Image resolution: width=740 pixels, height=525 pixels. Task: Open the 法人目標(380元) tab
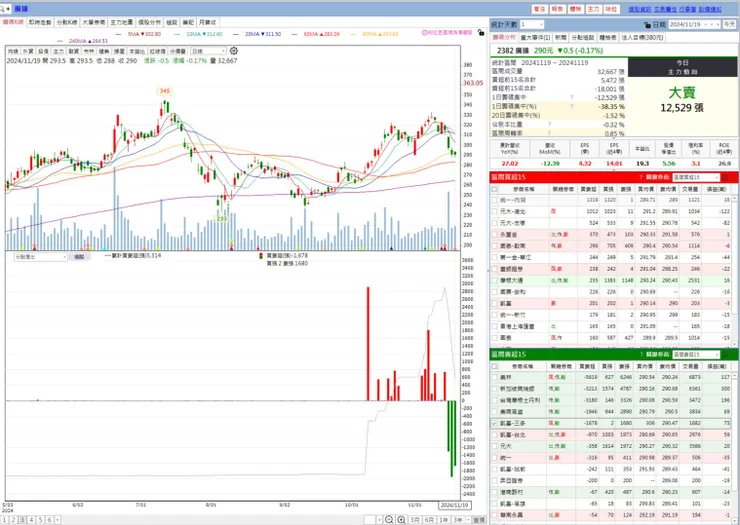(x=642, y=37)
